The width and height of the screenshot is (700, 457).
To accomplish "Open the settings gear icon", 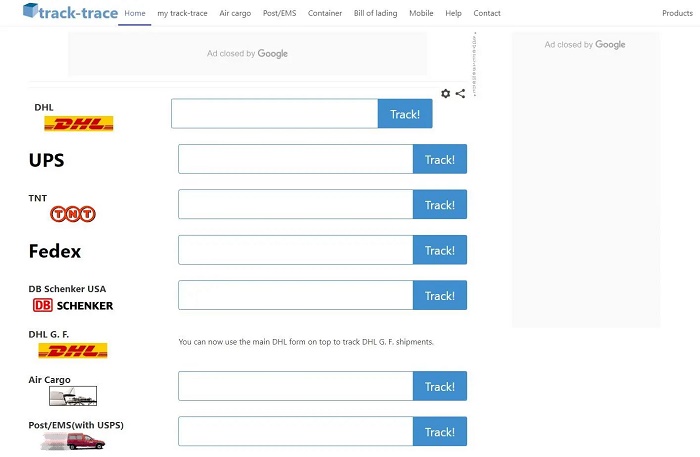I will (x=446, y=93).
